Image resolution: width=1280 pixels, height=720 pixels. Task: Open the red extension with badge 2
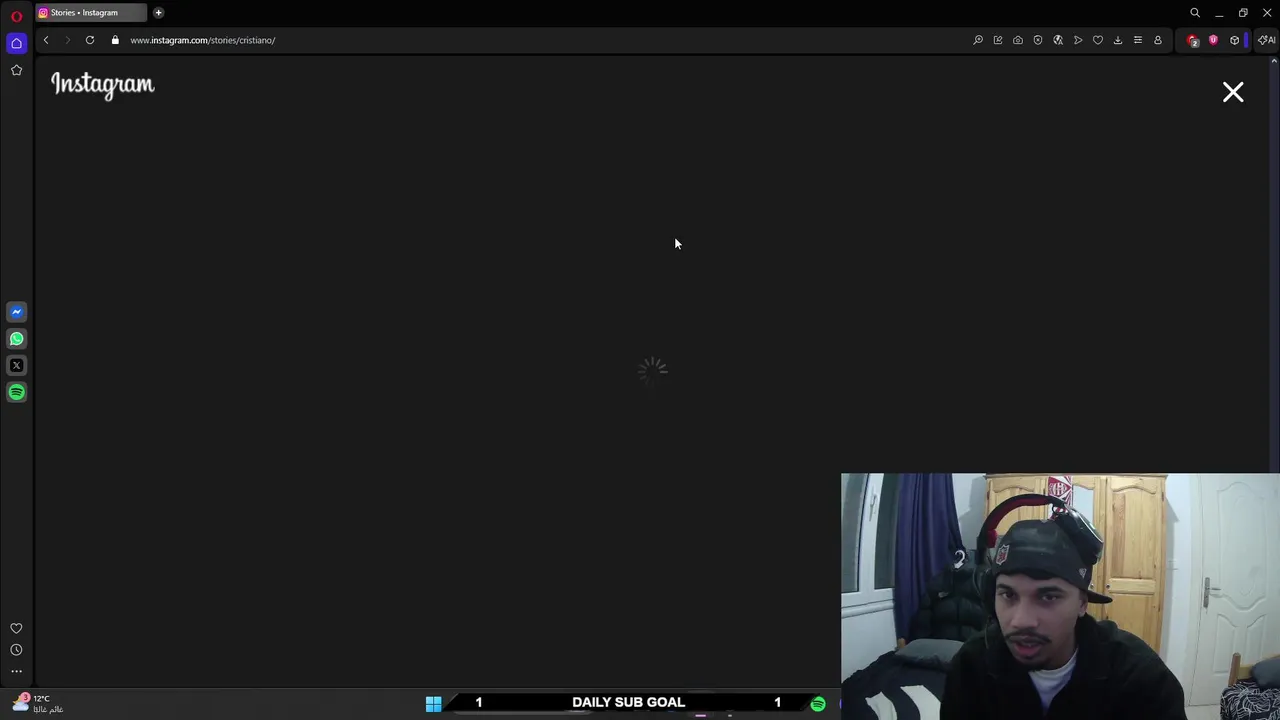pyautogui.click(x=1192, y=40)
